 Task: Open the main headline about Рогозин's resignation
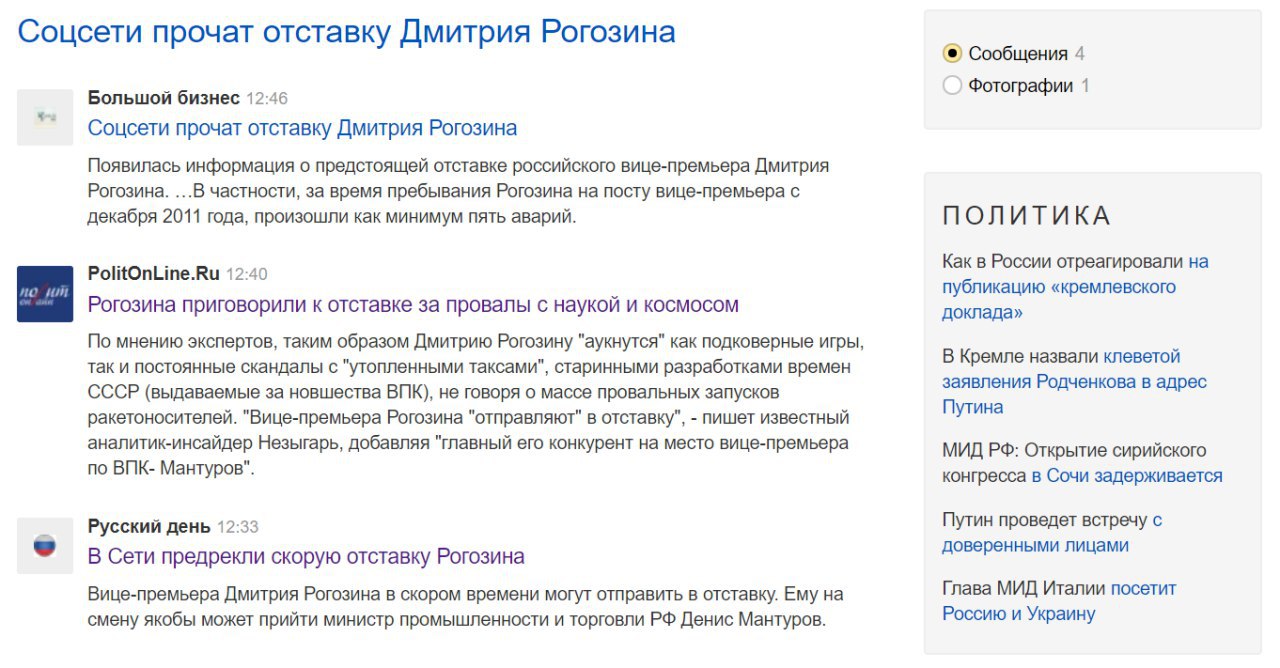(346, 32)
